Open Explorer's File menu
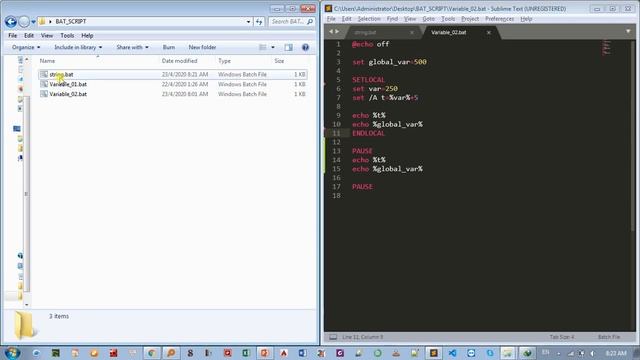 (13, 36)
